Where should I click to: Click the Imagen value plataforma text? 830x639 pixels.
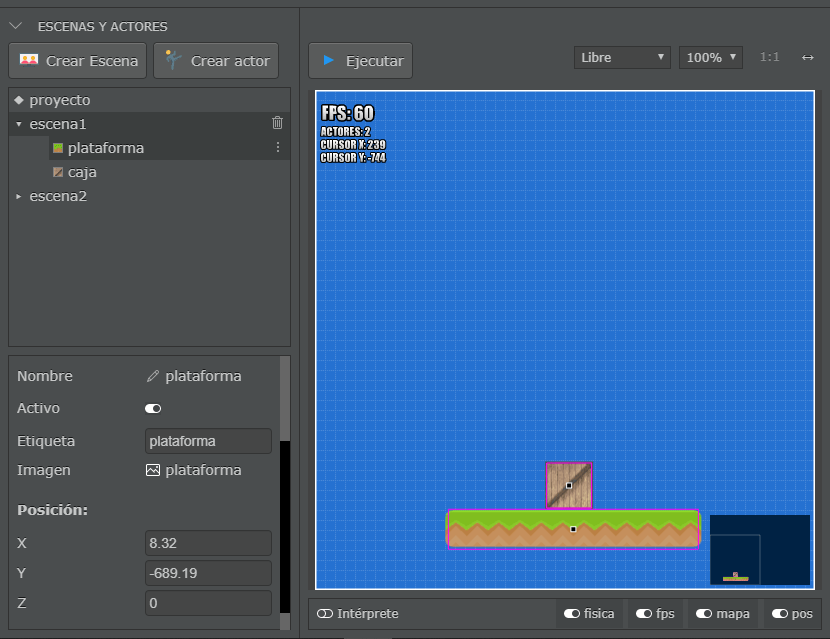[x=203, y=470]
